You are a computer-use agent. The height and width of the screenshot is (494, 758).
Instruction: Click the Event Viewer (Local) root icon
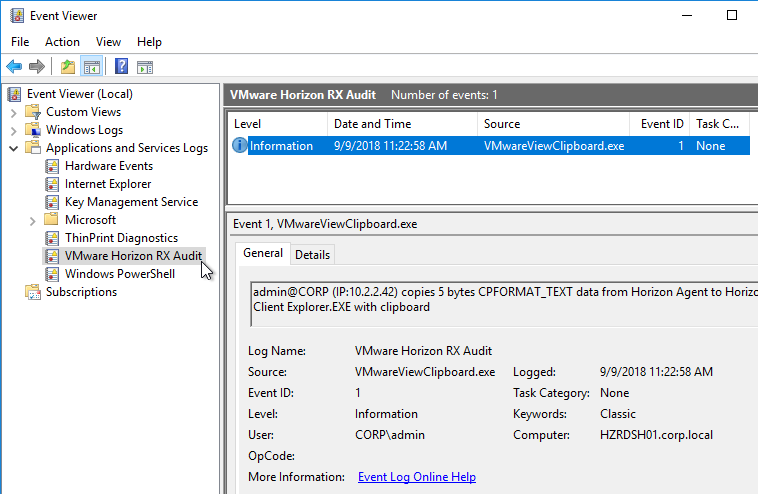tap(15, 94)
